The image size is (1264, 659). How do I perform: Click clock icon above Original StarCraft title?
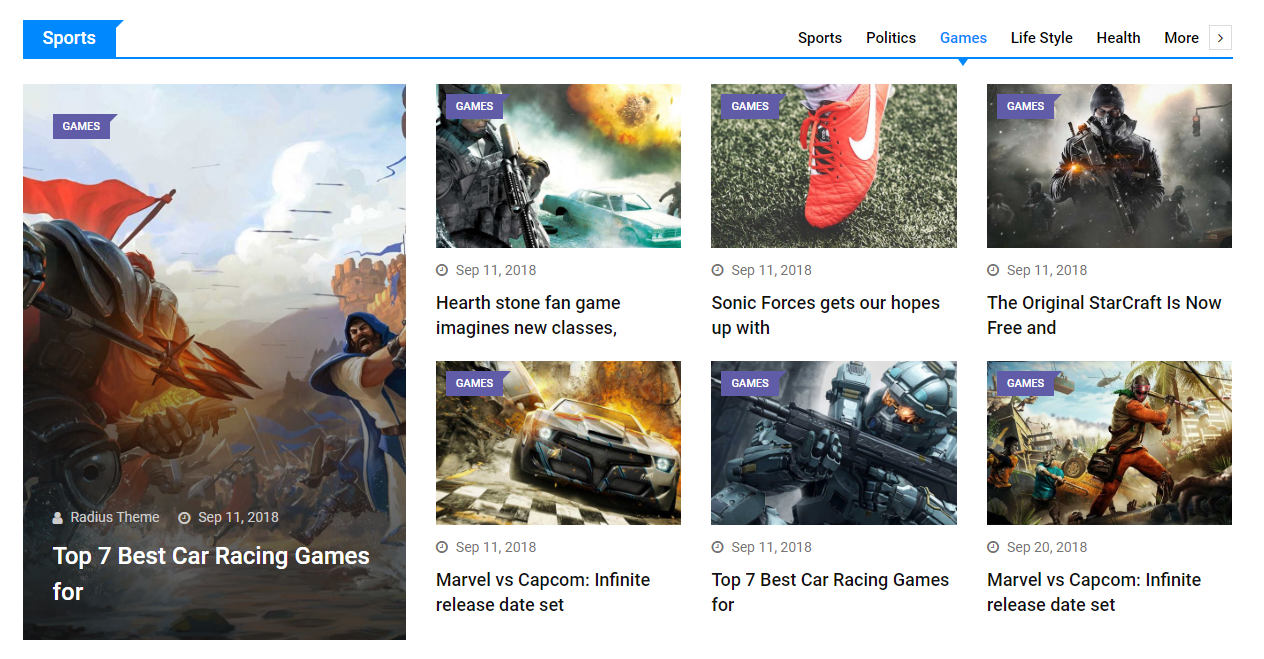tap(993, 270)
